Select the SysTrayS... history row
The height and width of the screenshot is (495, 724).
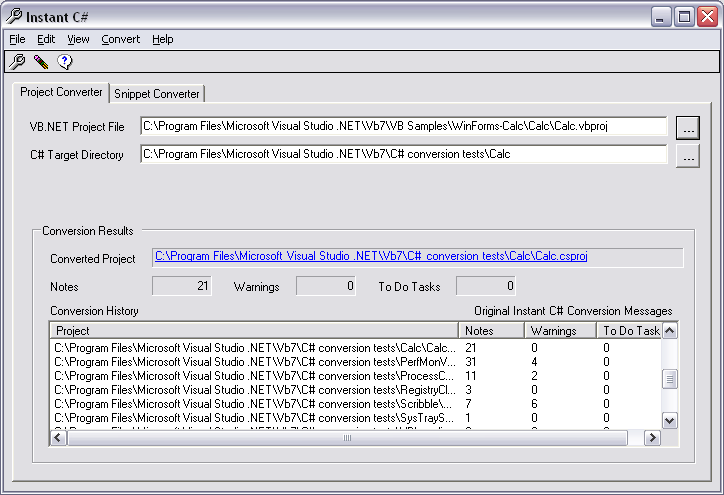point(356,418)
